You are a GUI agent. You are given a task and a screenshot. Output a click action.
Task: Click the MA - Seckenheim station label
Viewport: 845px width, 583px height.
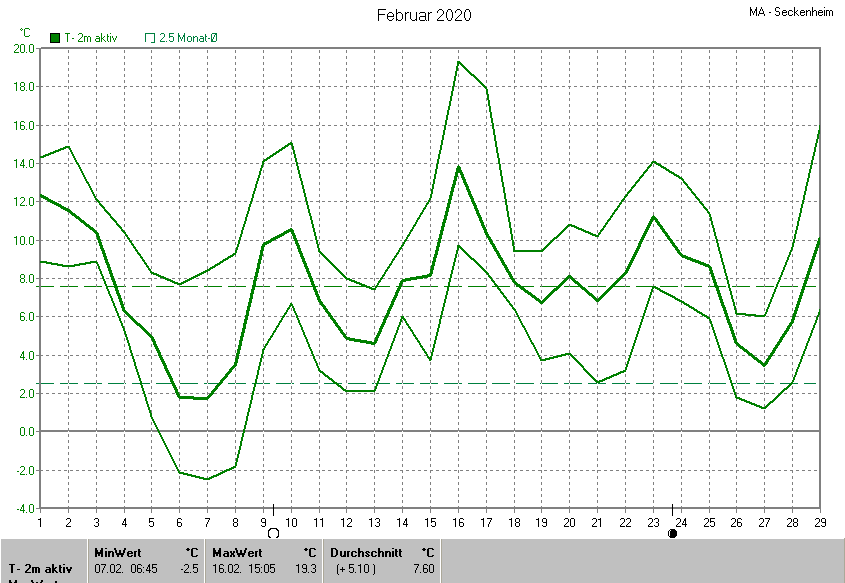795,13
